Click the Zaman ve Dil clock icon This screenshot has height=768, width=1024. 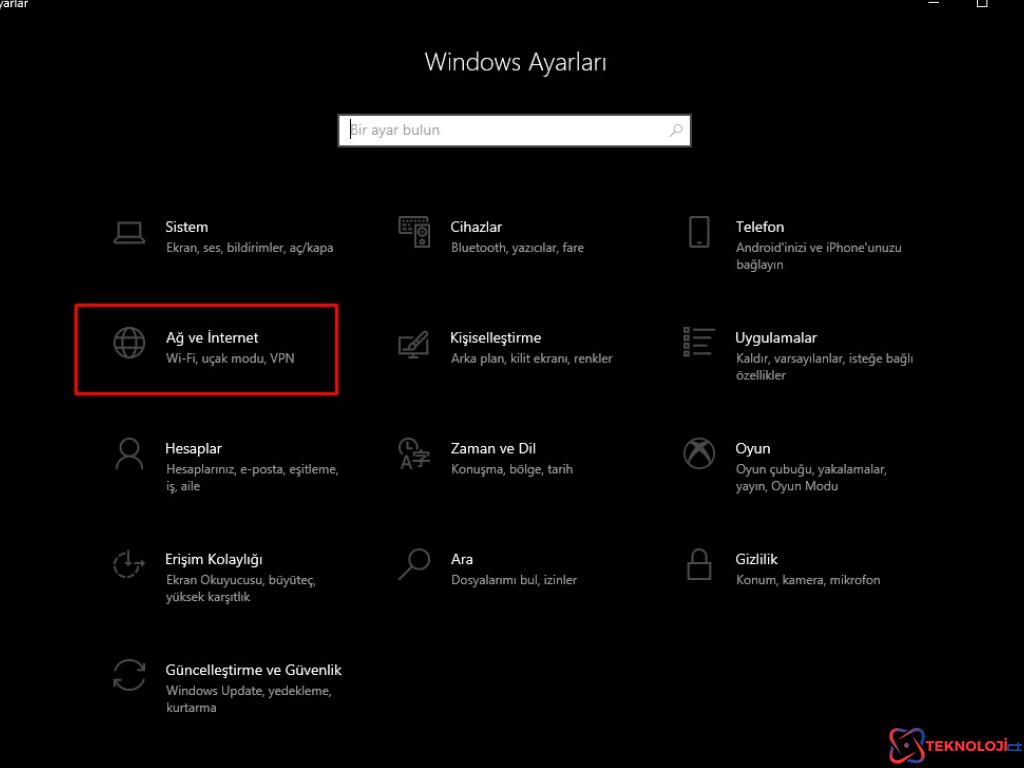413,453
